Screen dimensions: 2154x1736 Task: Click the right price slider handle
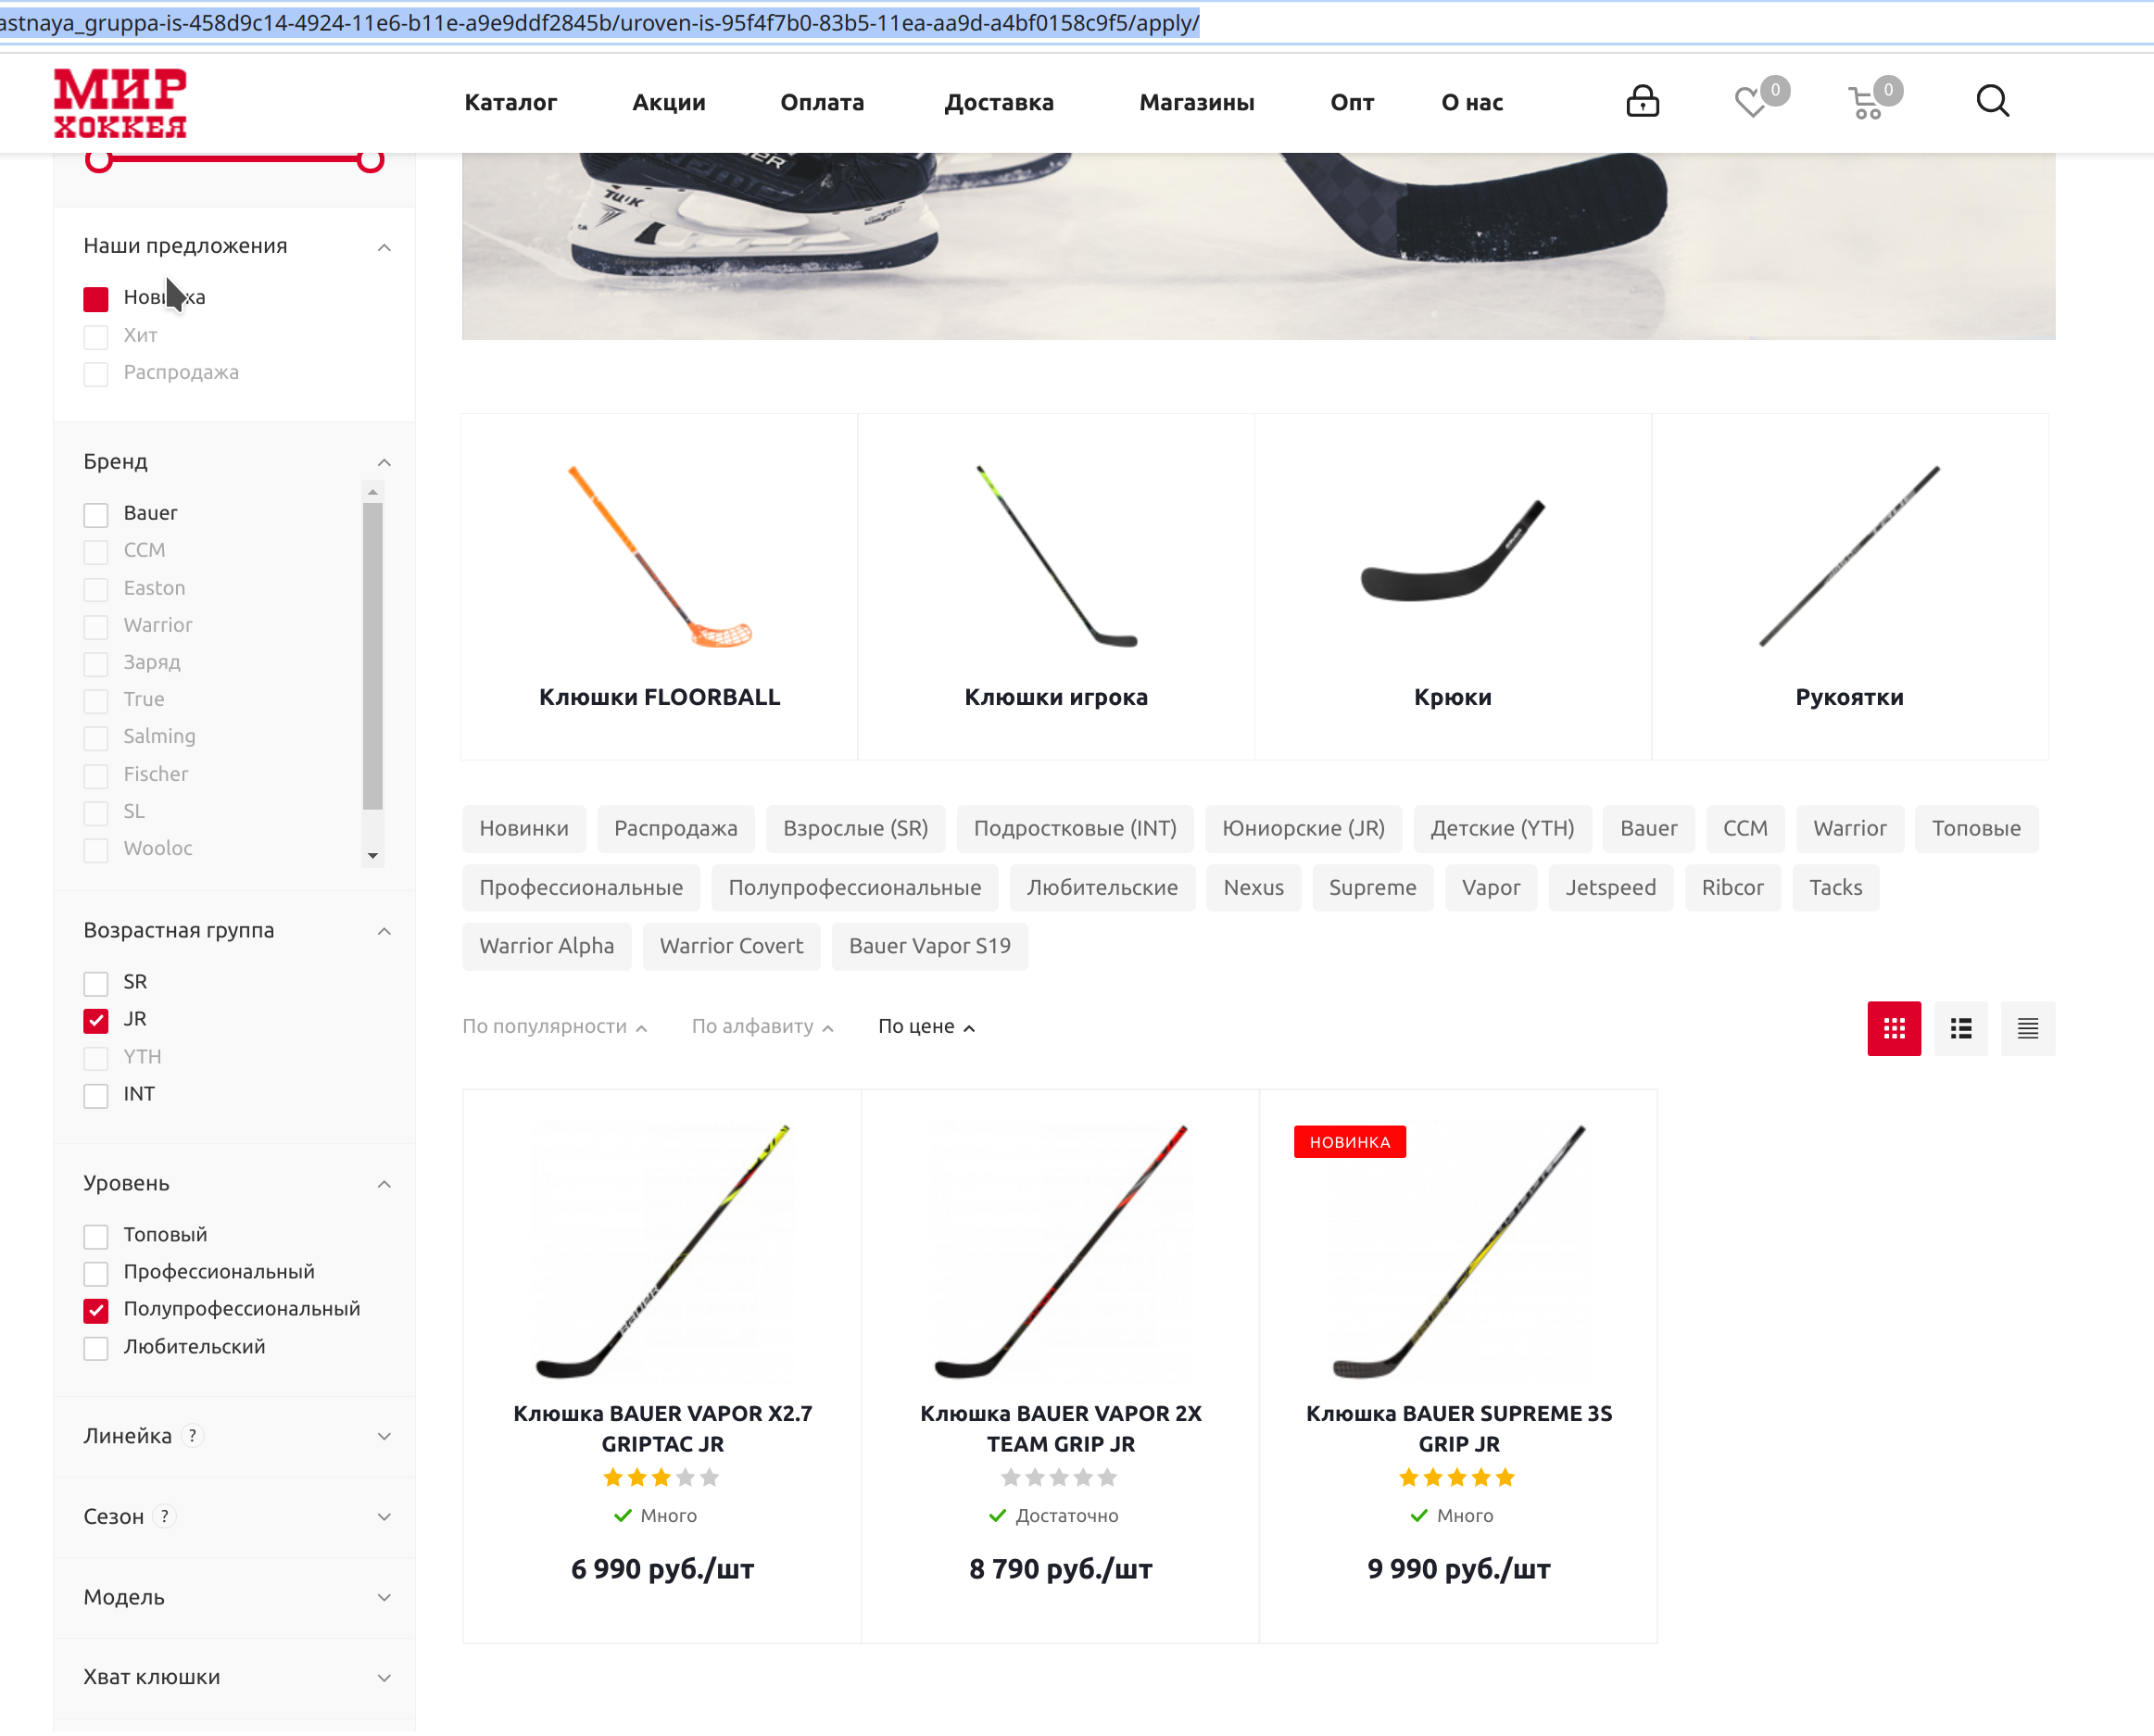tap(370, 160)
